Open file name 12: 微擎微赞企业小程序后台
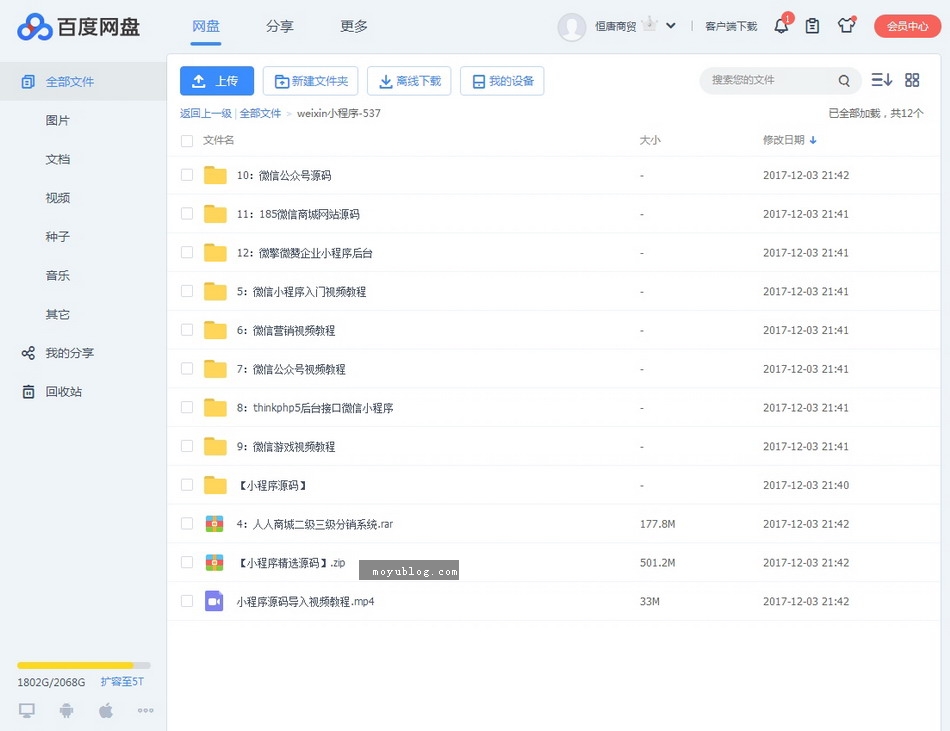Image resolution: width=950 pixels, height=731 pixels. [304, 253]
